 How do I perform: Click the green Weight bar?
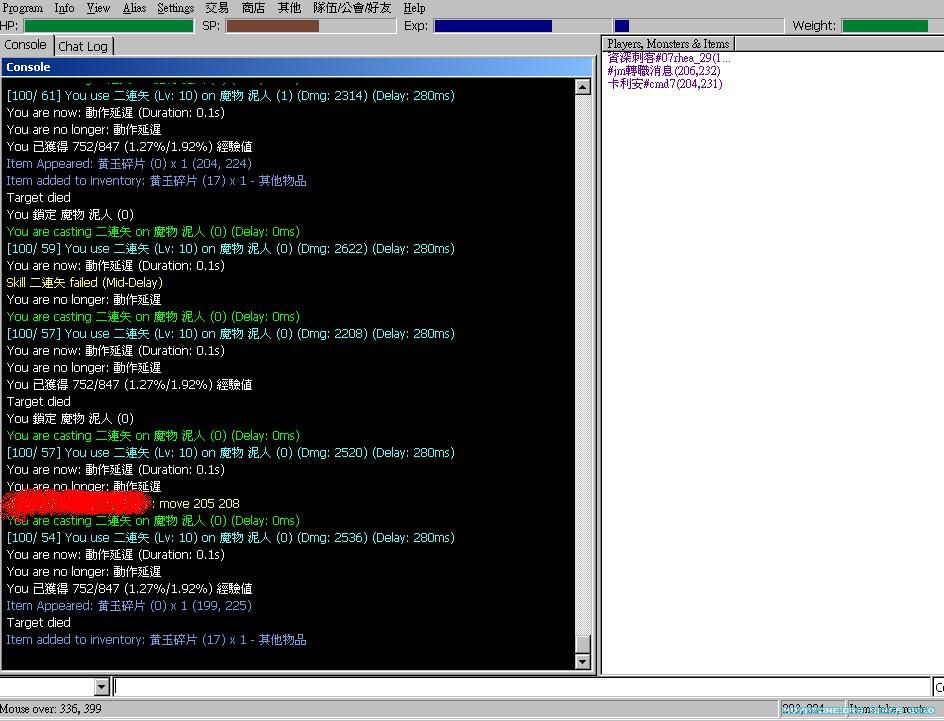point(885,26)
